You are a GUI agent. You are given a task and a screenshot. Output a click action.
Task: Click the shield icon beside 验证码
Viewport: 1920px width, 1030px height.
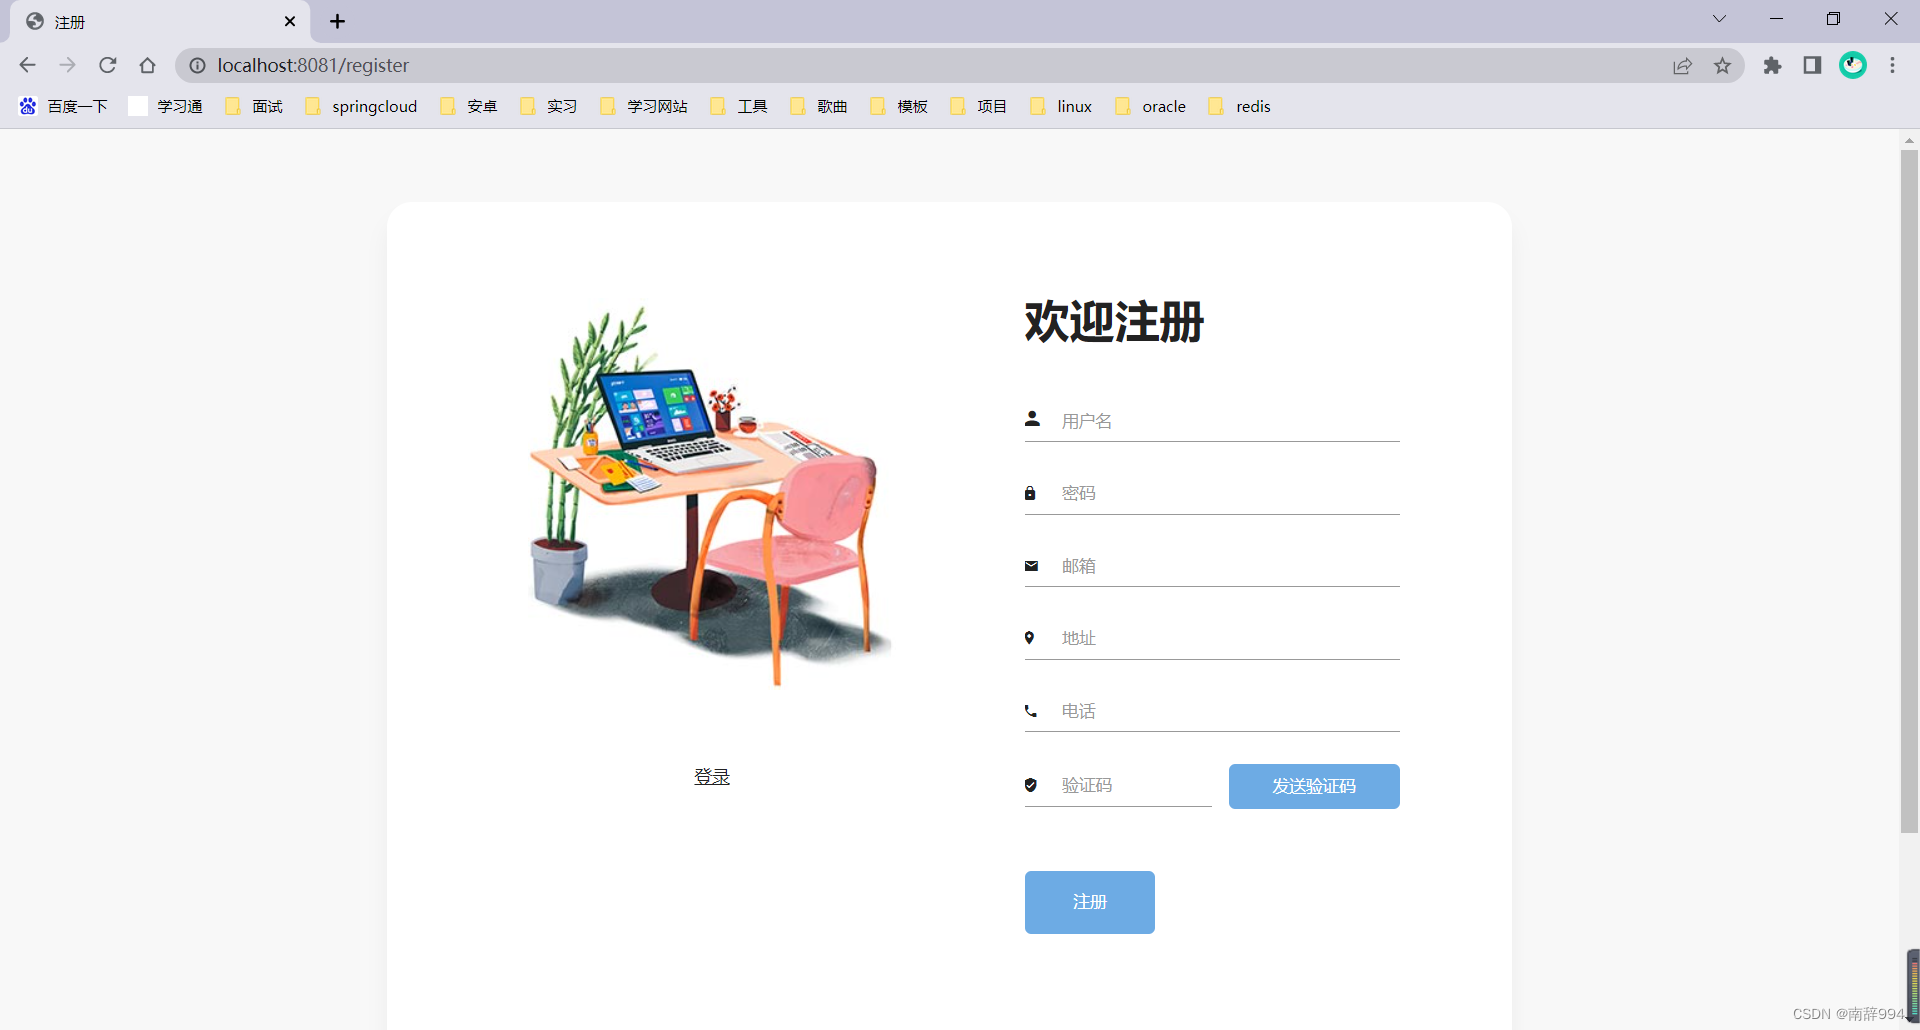pos(1031,785)
